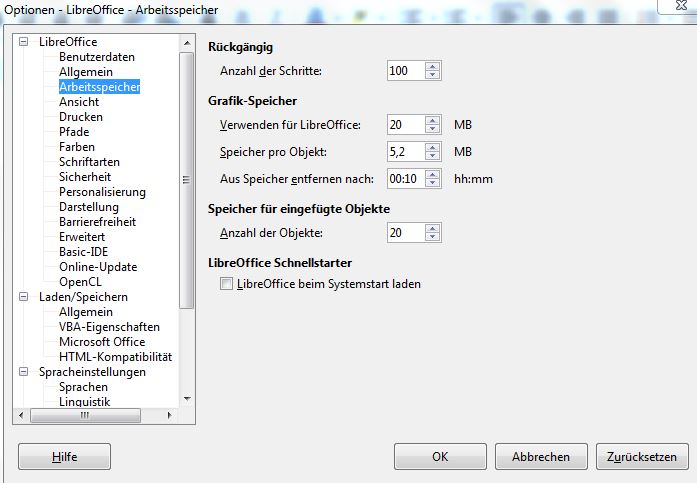
Task: Select the Microsoft Office entry
Action: click(x=102, y=342)
